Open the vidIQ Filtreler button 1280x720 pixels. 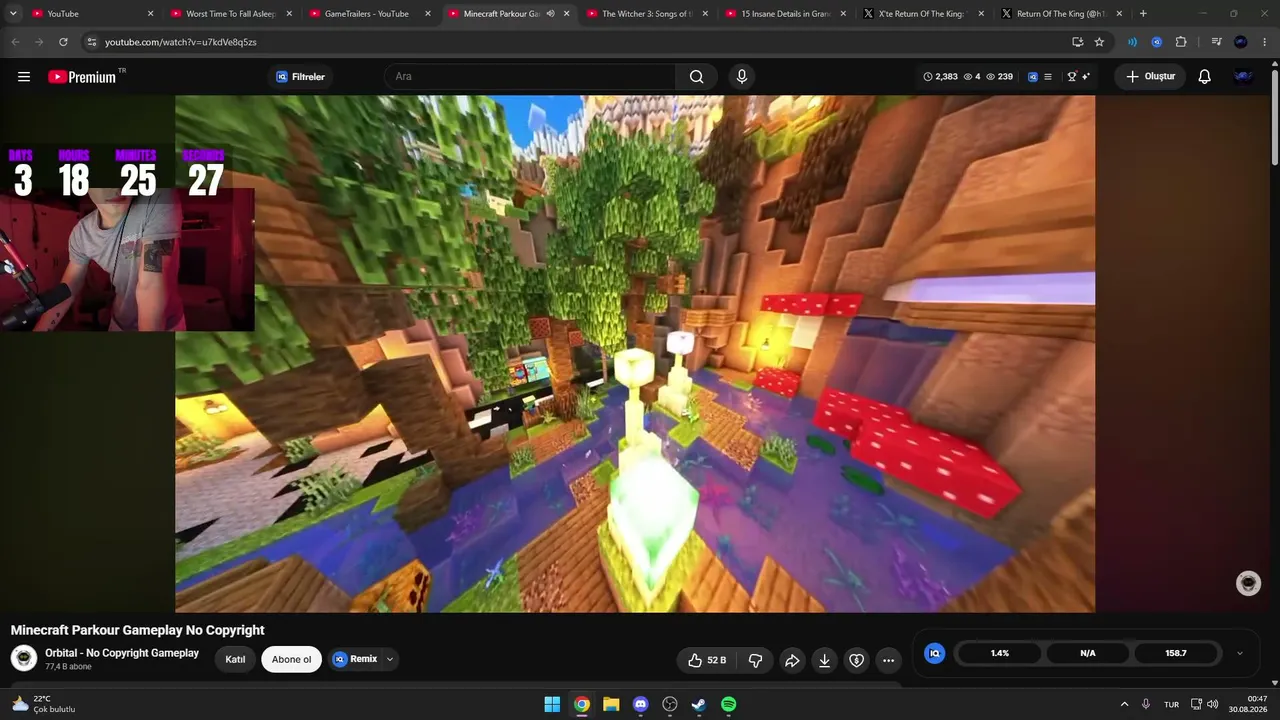click(301, 77)
